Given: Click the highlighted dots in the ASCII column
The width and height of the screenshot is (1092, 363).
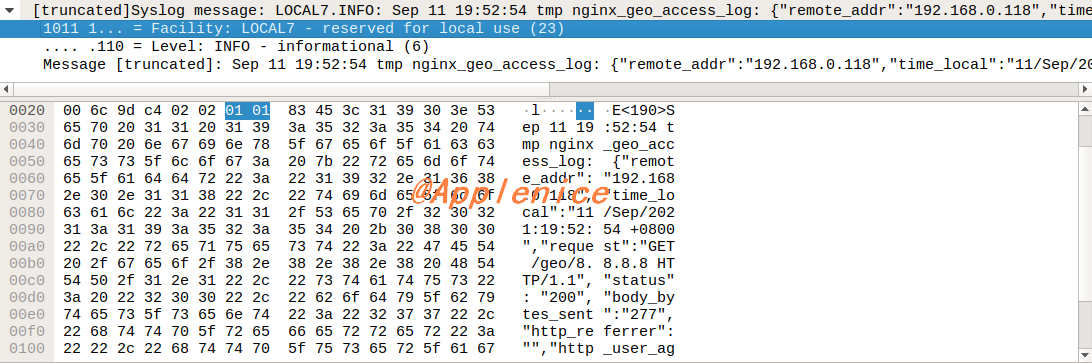Looking at the screenshot, I should pyautogui.click(x=584, y=111).
